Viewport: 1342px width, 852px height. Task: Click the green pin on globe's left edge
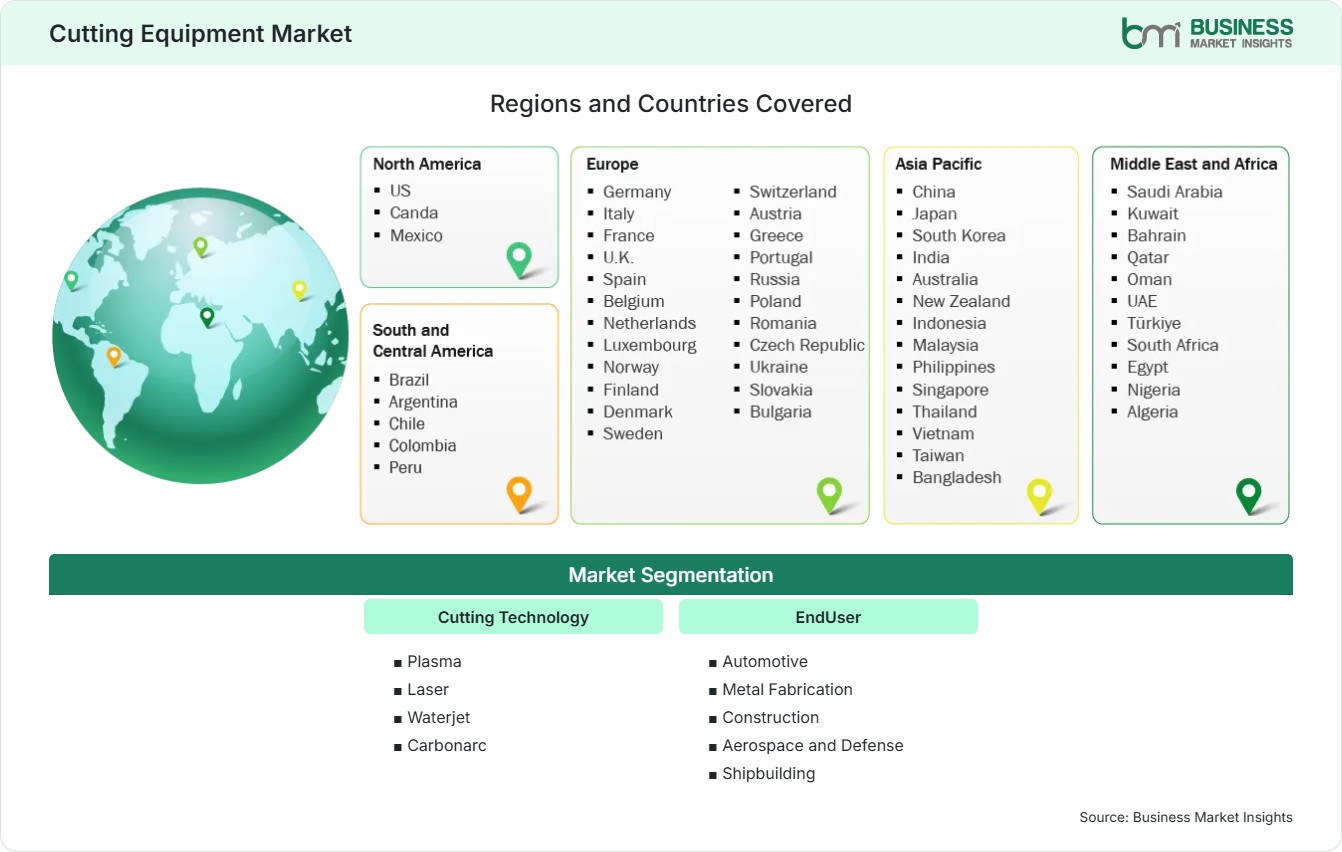[x=71, y=280]
